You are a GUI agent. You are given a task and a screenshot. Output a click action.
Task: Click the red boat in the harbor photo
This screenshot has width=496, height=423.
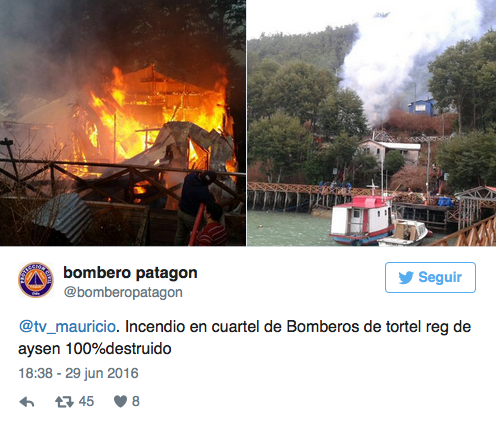point(362,220)
